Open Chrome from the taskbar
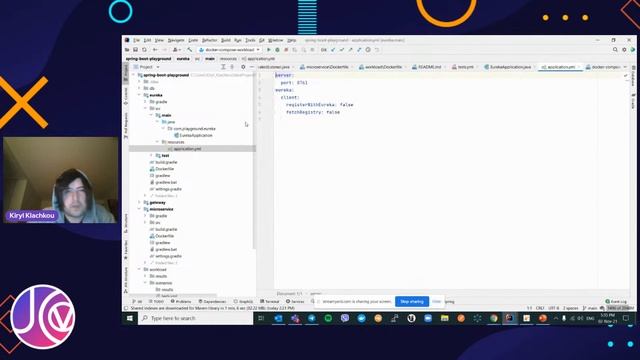Image resolution: width=640 pixels, height=360 pixels. coord(494,318)
